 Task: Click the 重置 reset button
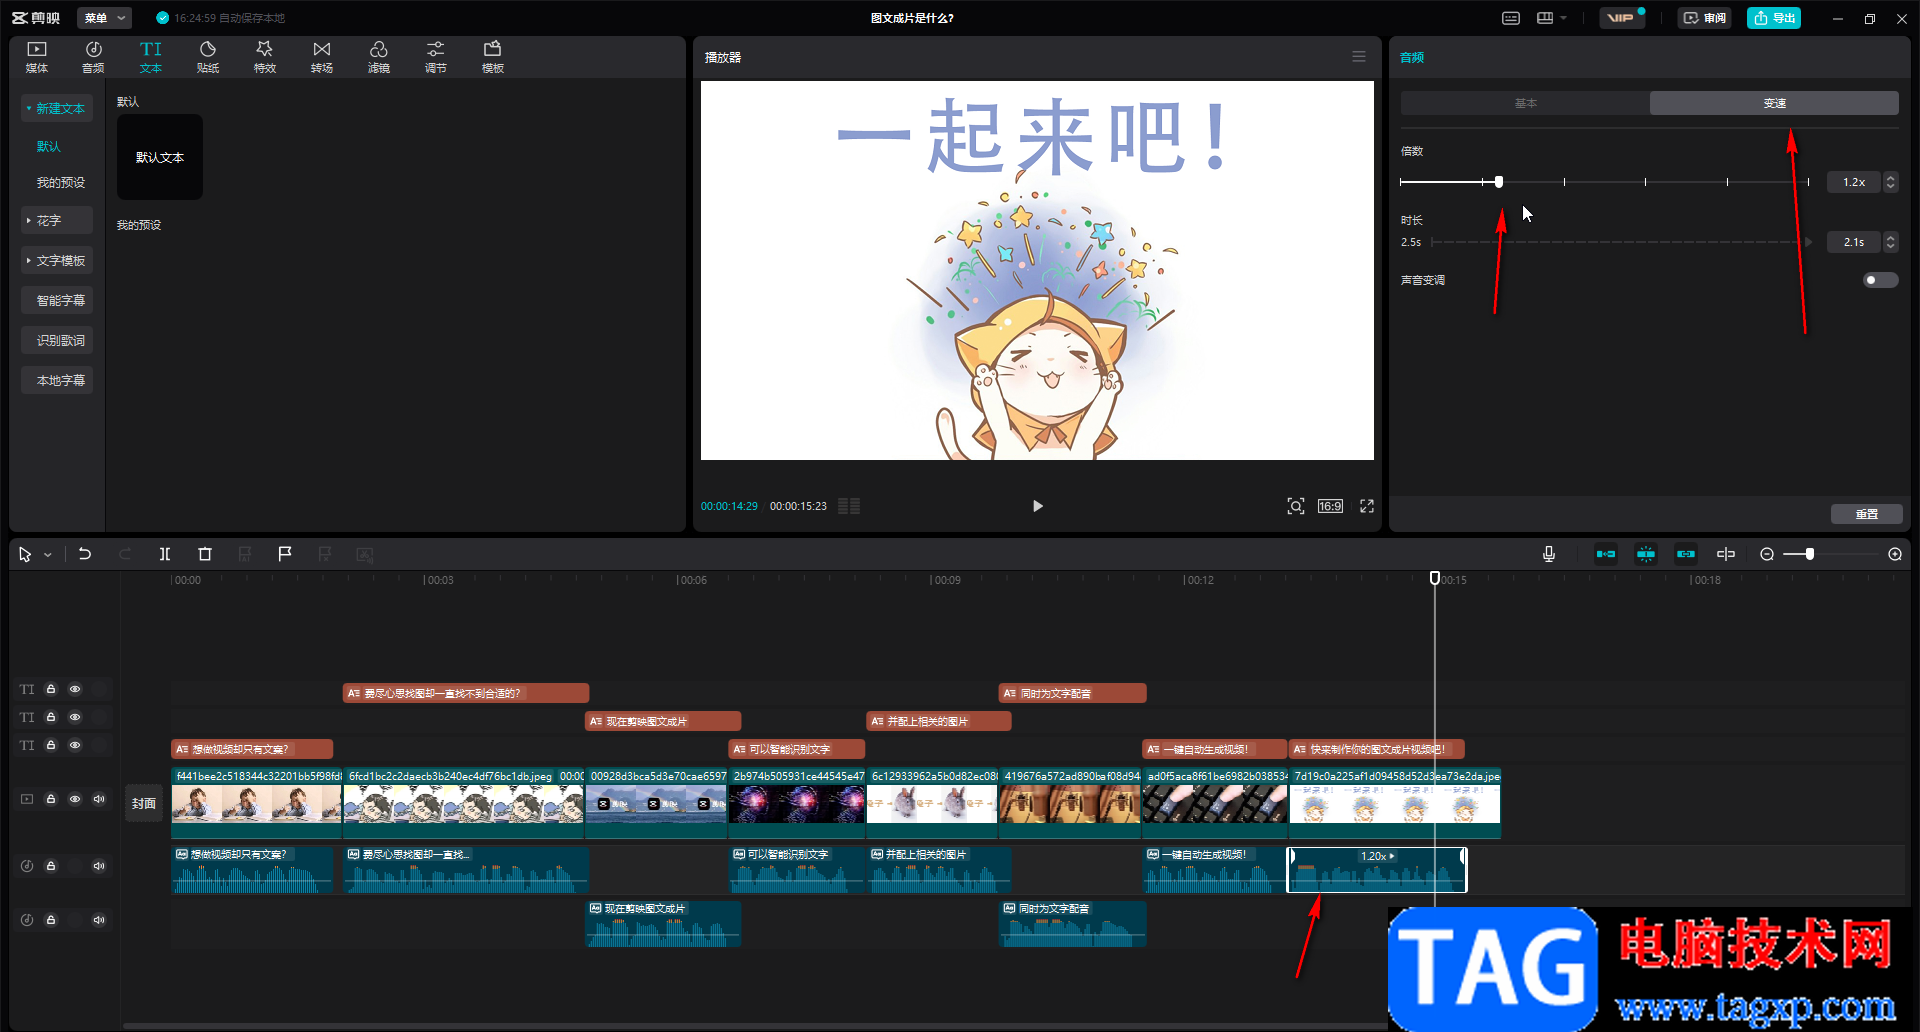(1867, 514)
